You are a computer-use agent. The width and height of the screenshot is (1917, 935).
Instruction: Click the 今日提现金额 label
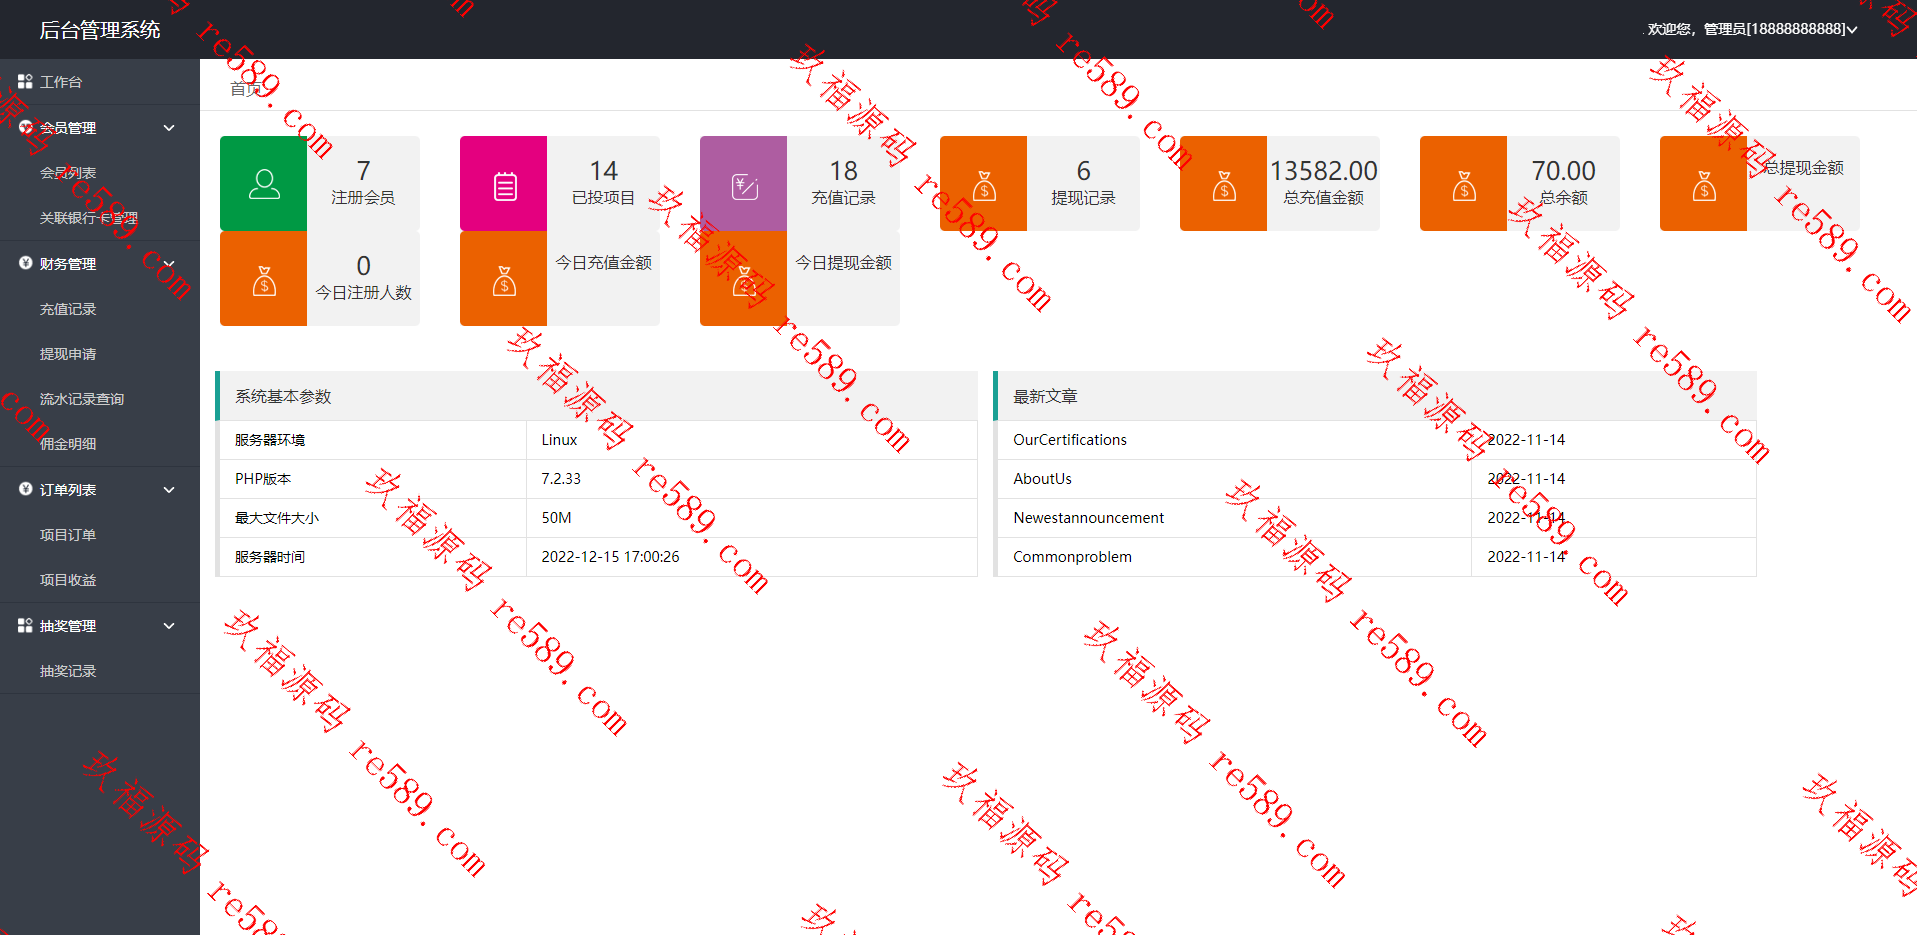coord(843,263)
